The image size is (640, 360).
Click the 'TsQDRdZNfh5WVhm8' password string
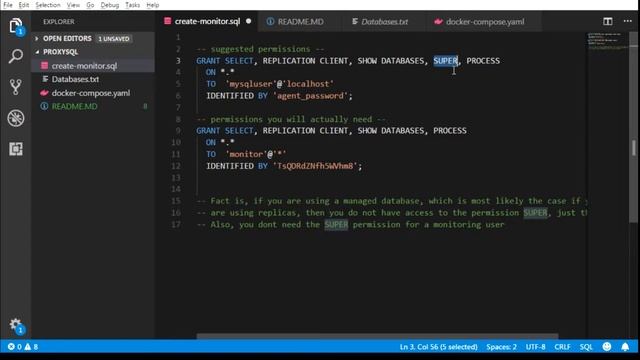(x=316, y=166)
